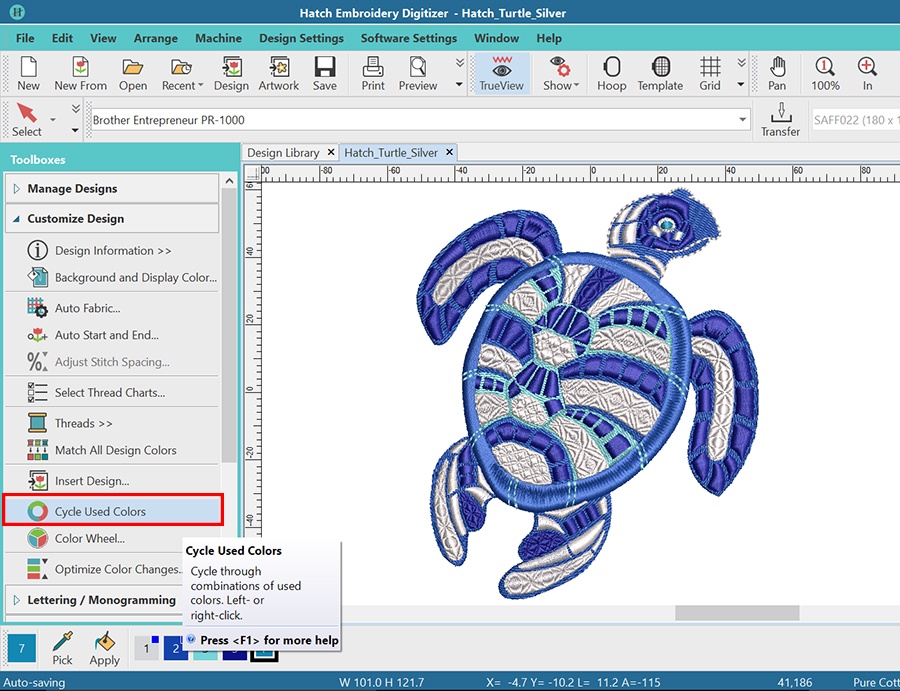Screen dimensions: 900x691
Task: Click Cycle Used Colors
Action: click(100, 511)
